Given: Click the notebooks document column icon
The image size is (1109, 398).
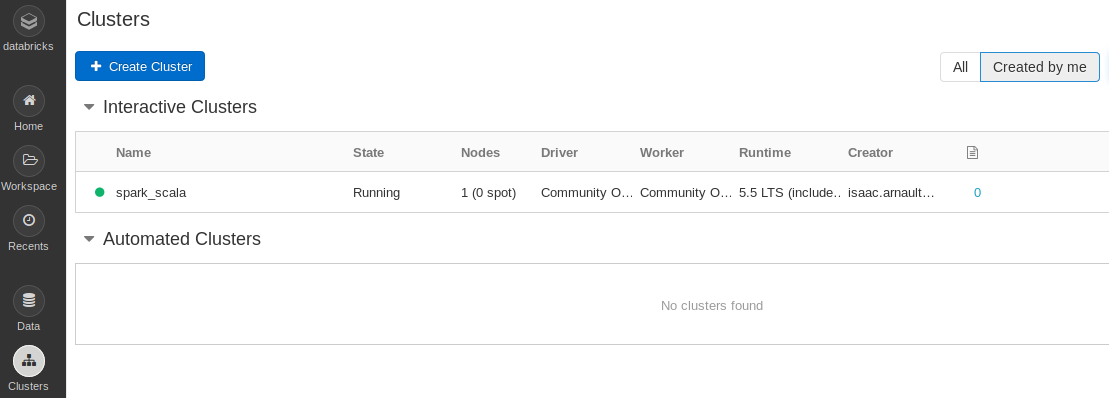Looking at the screenshot, I should [972, 152].
